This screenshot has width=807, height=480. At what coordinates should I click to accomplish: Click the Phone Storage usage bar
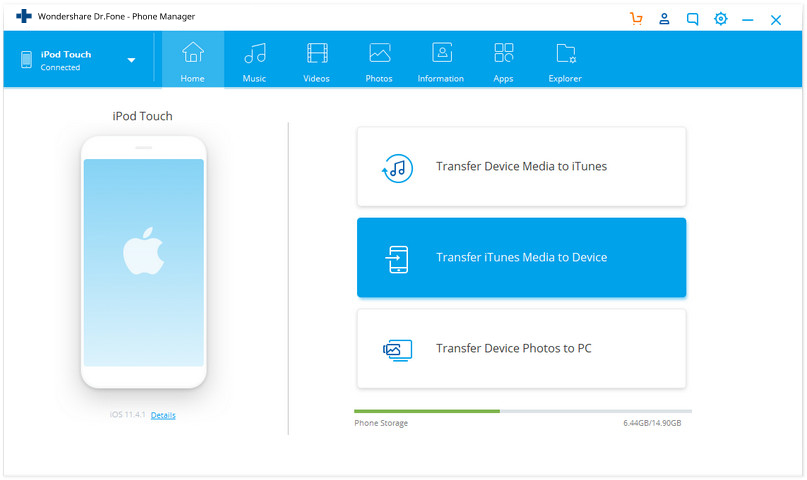[523, 411]
